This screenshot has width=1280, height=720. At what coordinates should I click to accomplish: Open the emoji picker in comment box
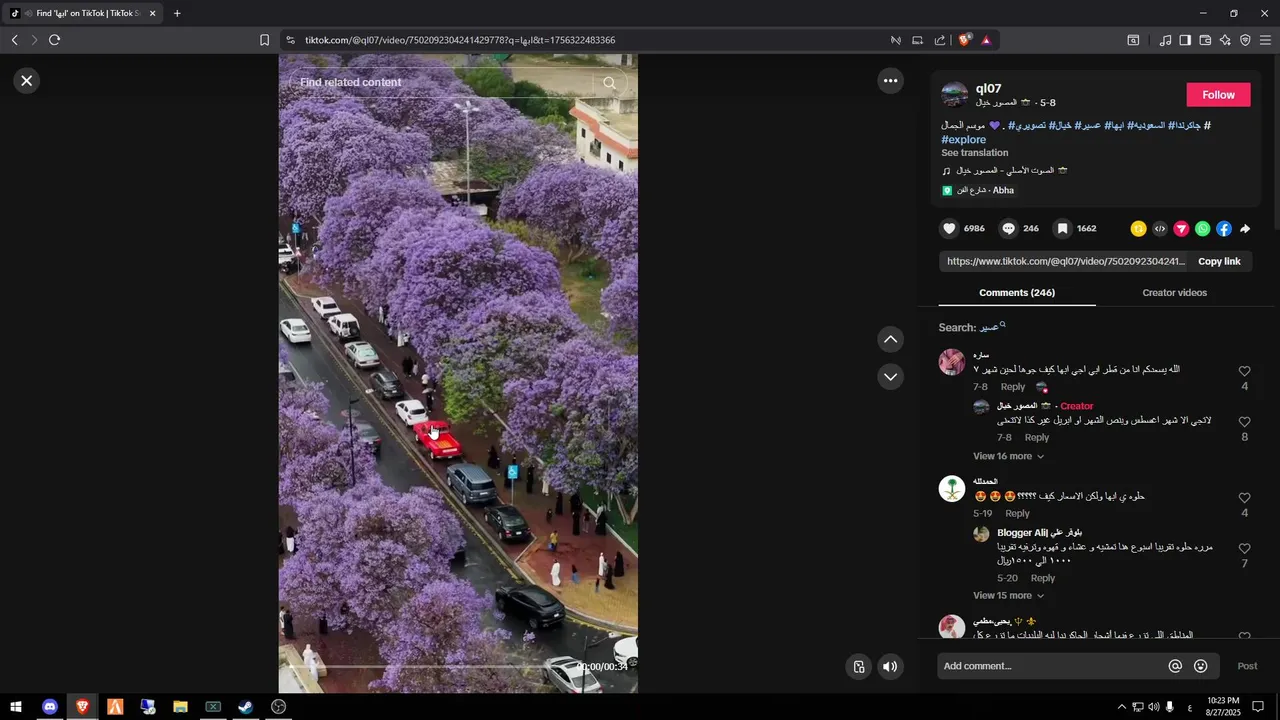1201,667
